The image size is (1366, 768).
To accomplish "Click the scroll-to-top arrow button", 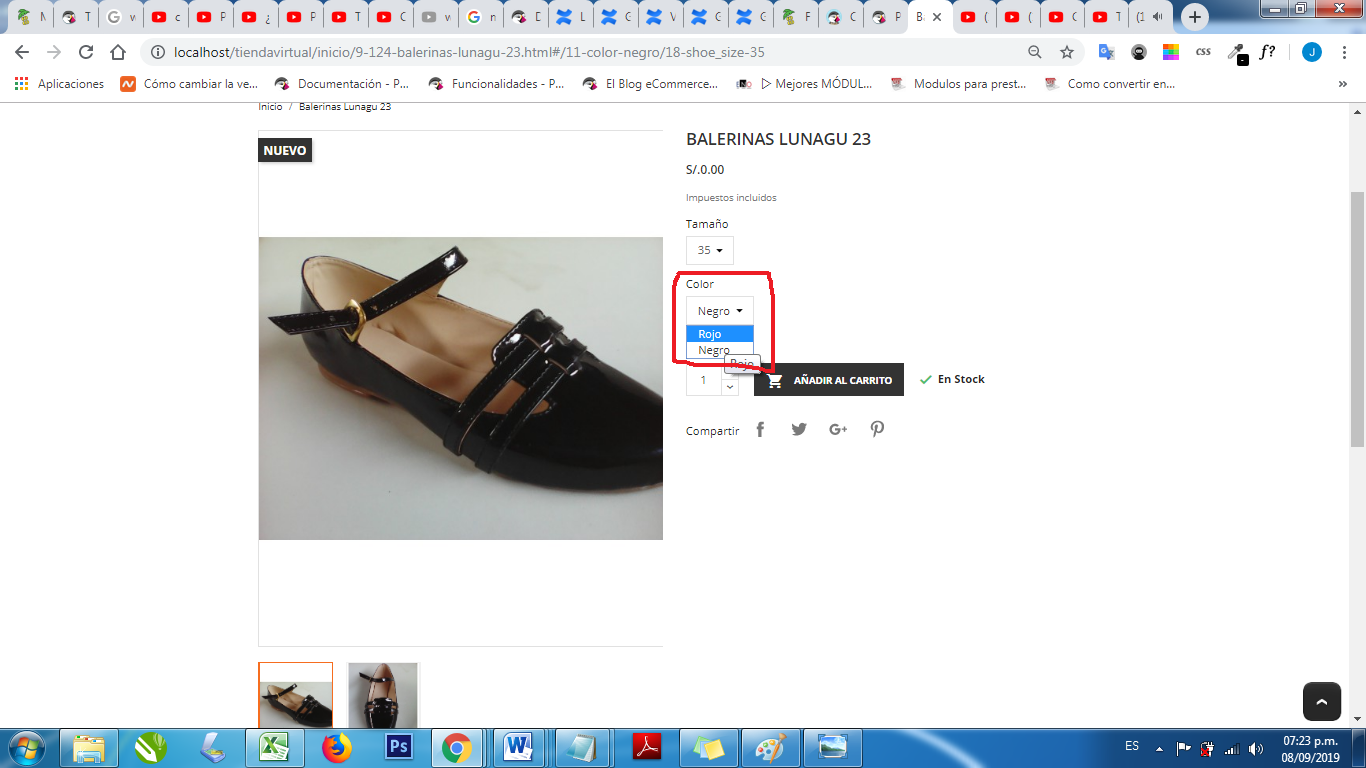I will (1321, 702).
